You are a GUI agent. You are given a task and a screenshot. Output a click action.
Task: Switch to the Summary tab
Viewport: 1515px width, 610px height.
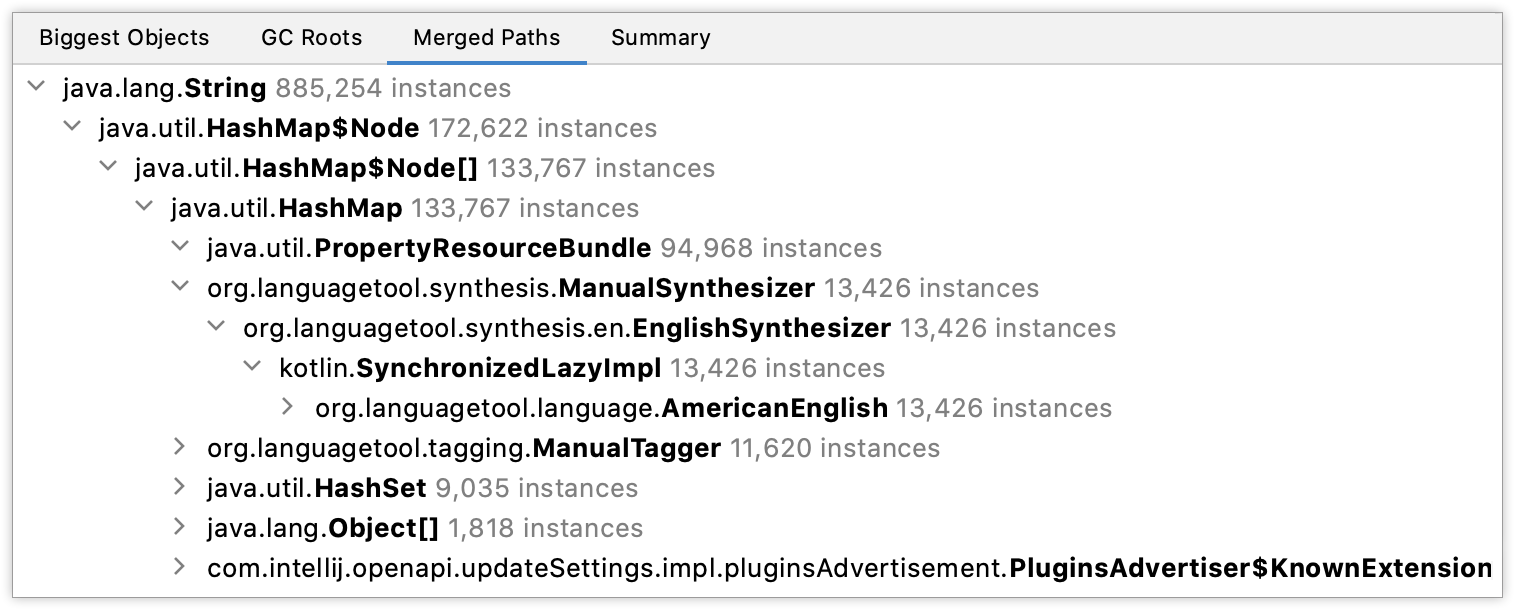tap(660, 37)
